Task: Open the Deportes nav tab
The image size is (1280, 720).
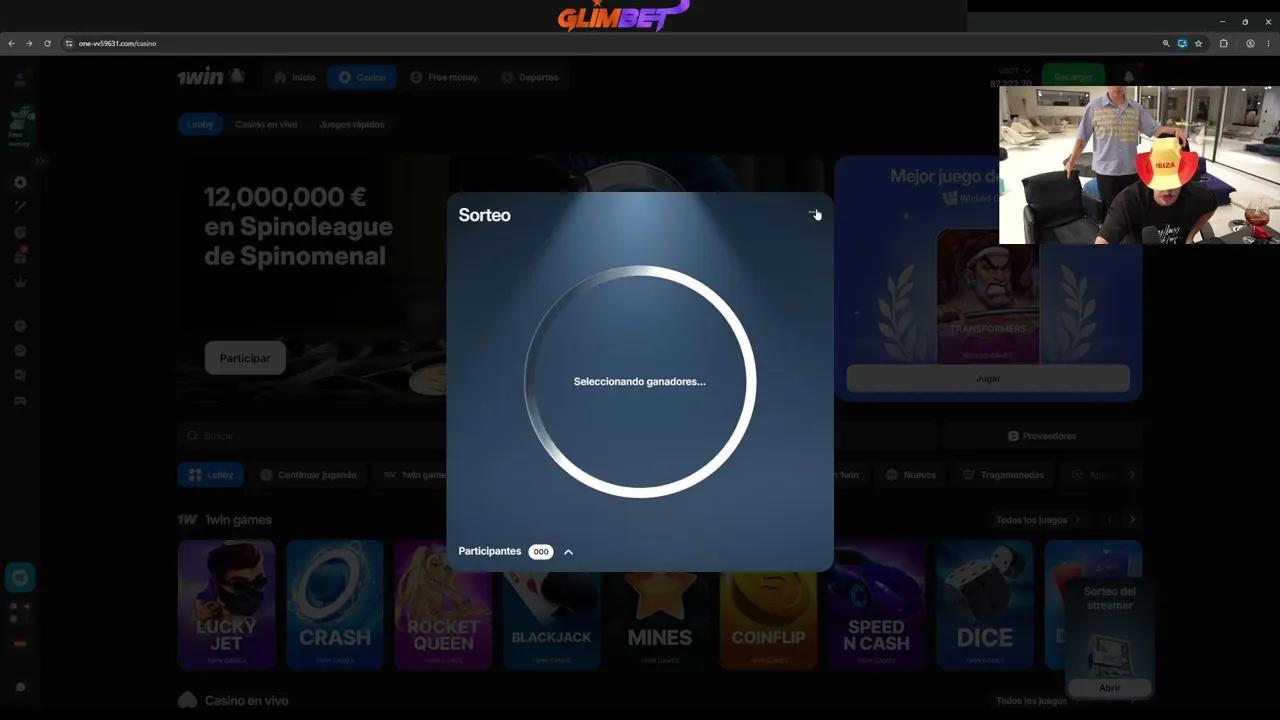Action: point(530,77)
